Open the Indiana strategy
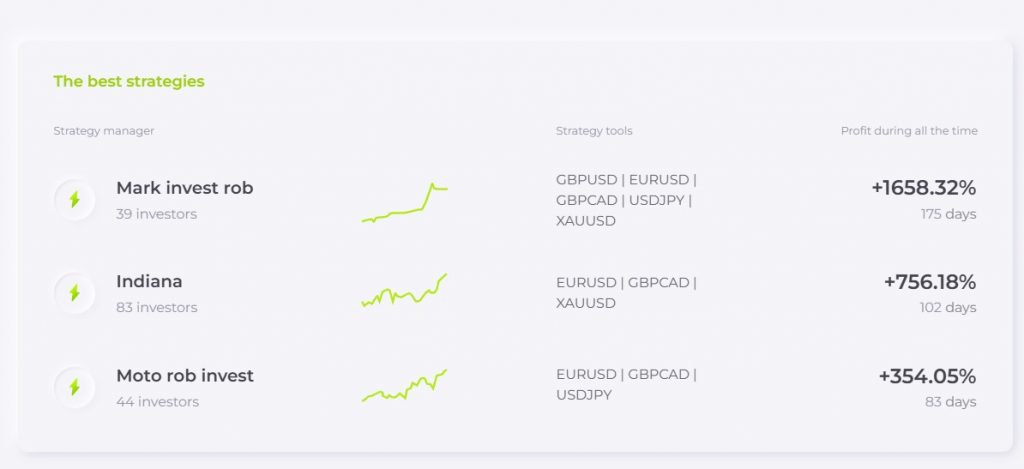Screen dimensions: 1024x469 [x=149, y=282]
